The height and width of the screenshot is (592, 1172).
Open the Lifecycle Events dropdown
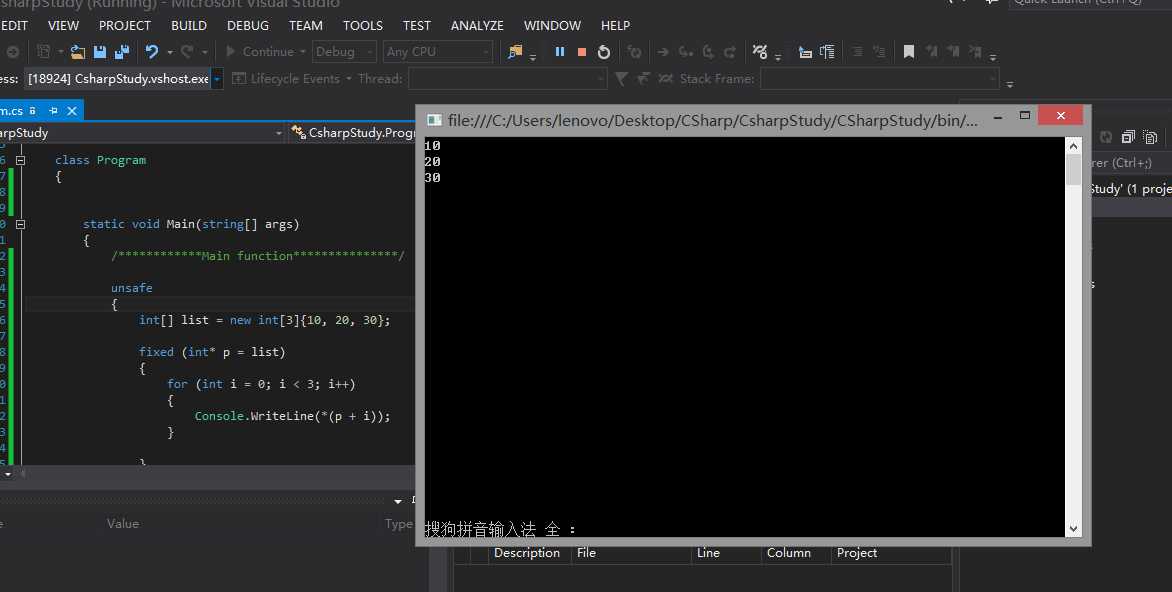pos(291,78)
